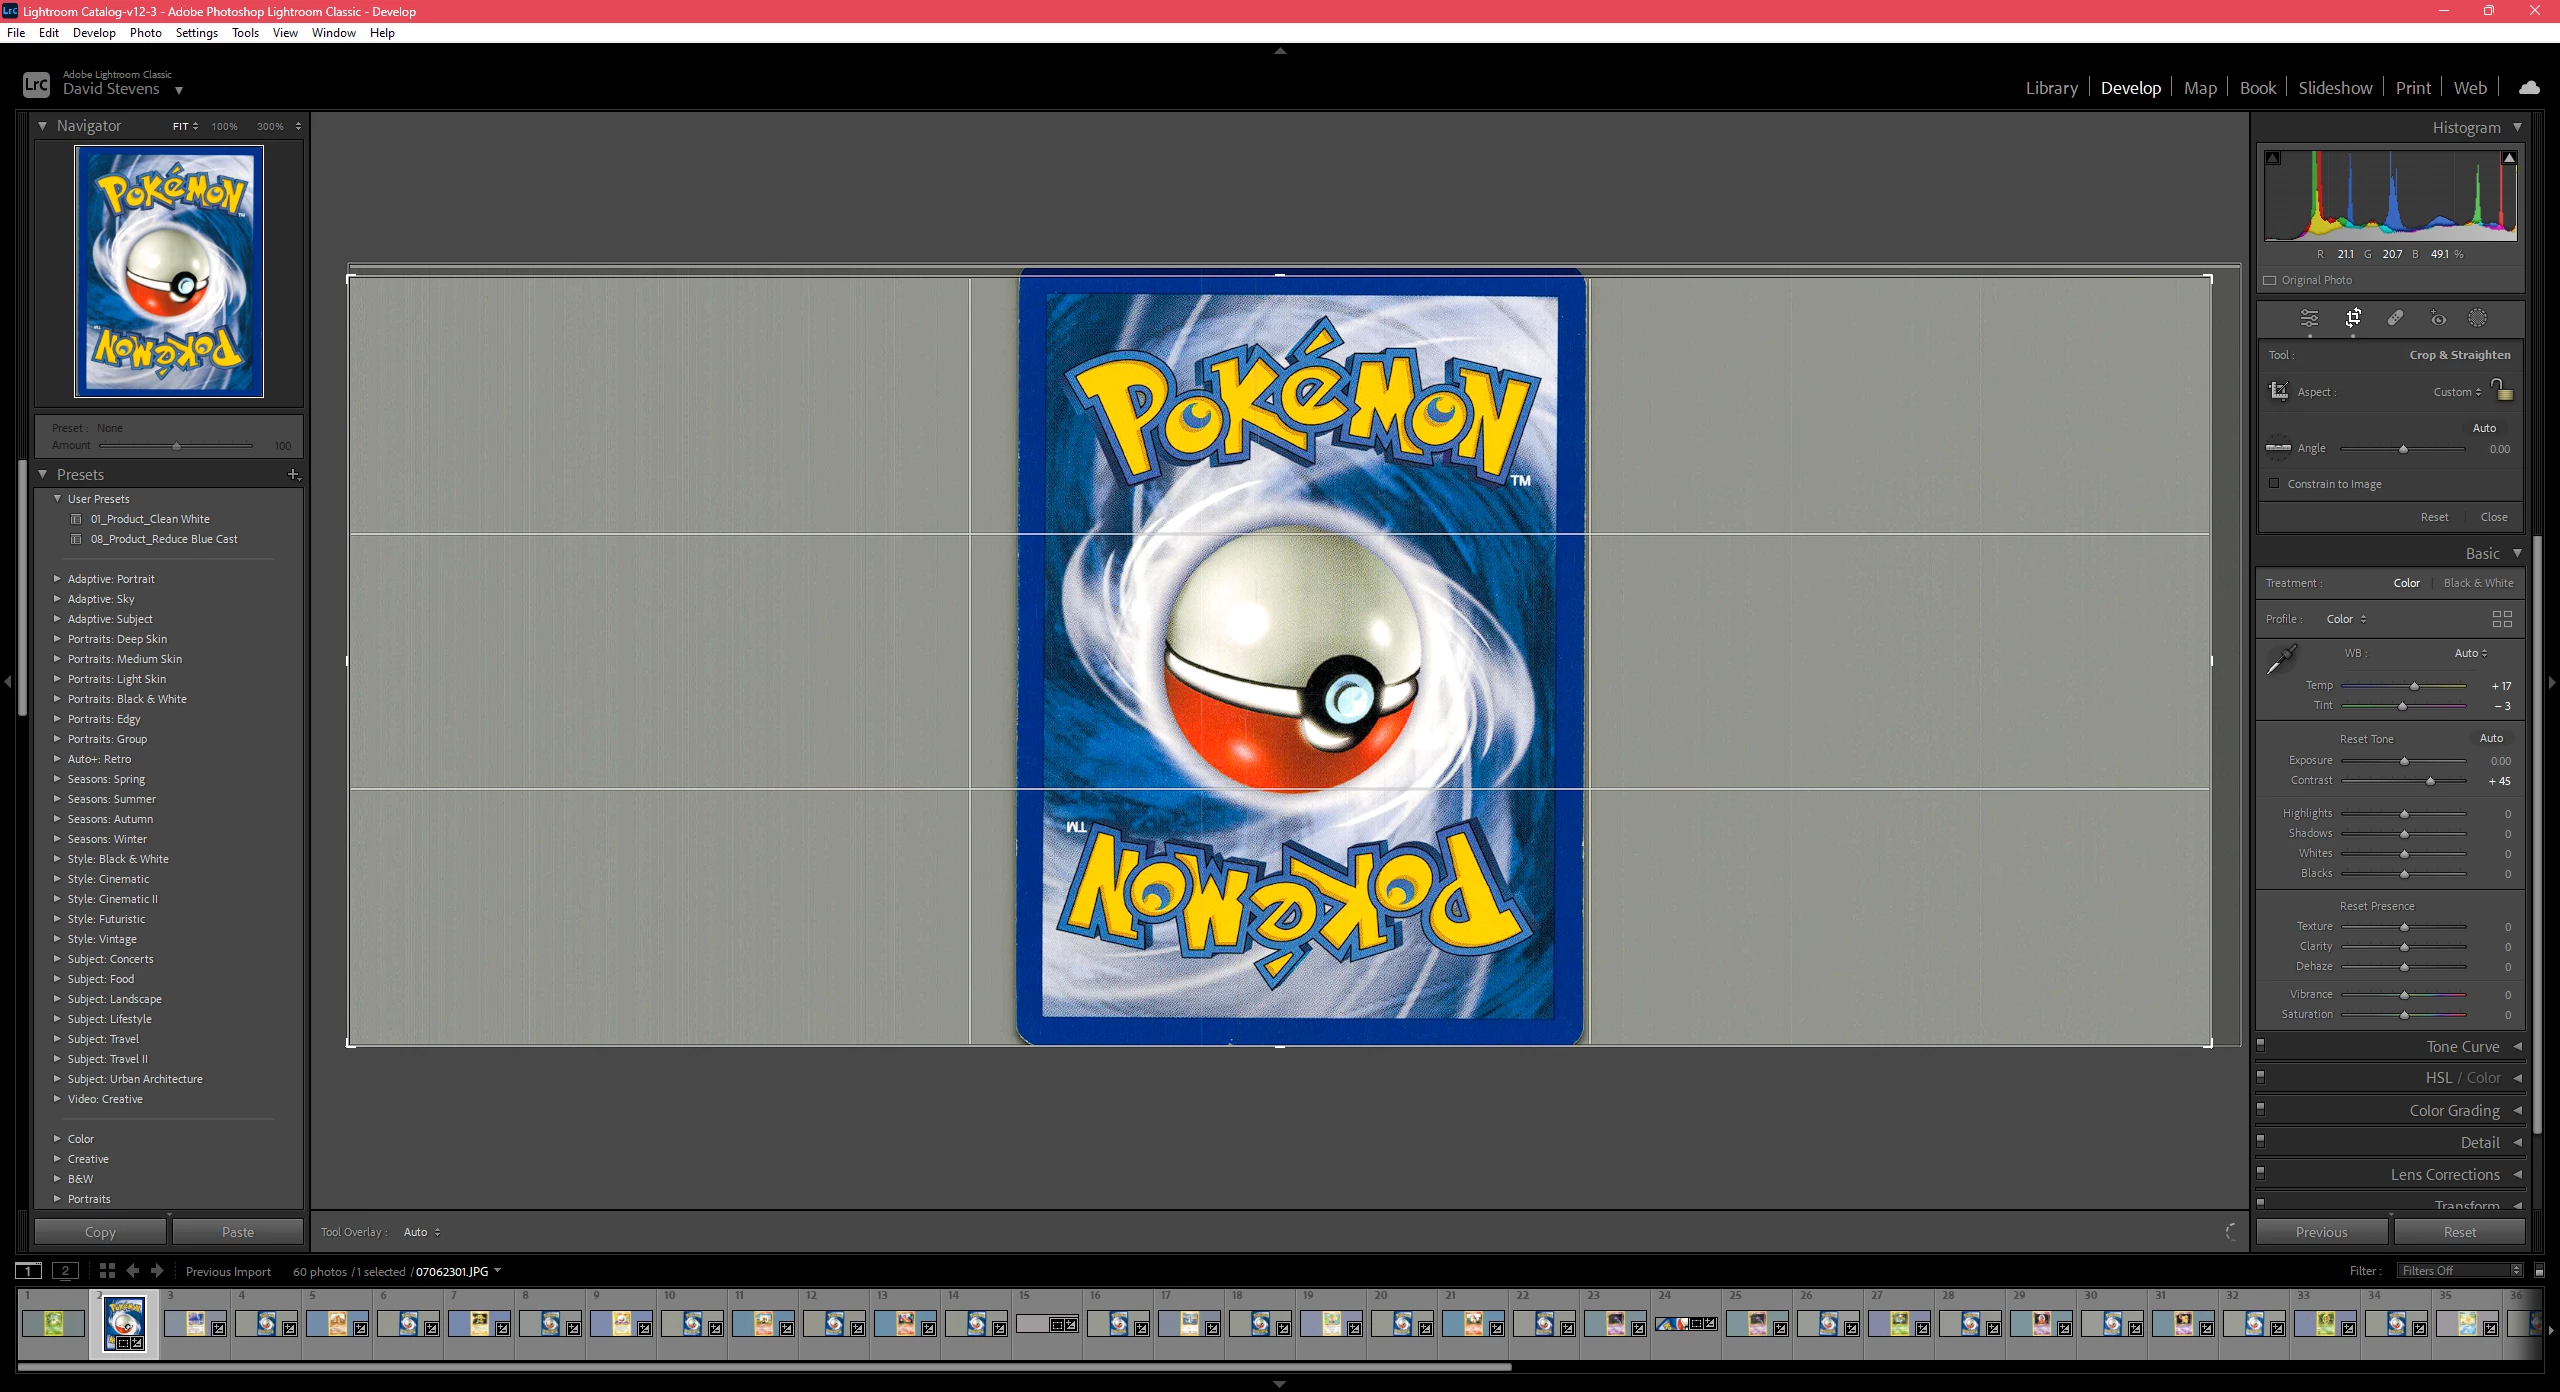Select the Red Eye Correction tool
This screenshot has height=1392, width=2560.
pyautogui.click(x=2438, y=318)
